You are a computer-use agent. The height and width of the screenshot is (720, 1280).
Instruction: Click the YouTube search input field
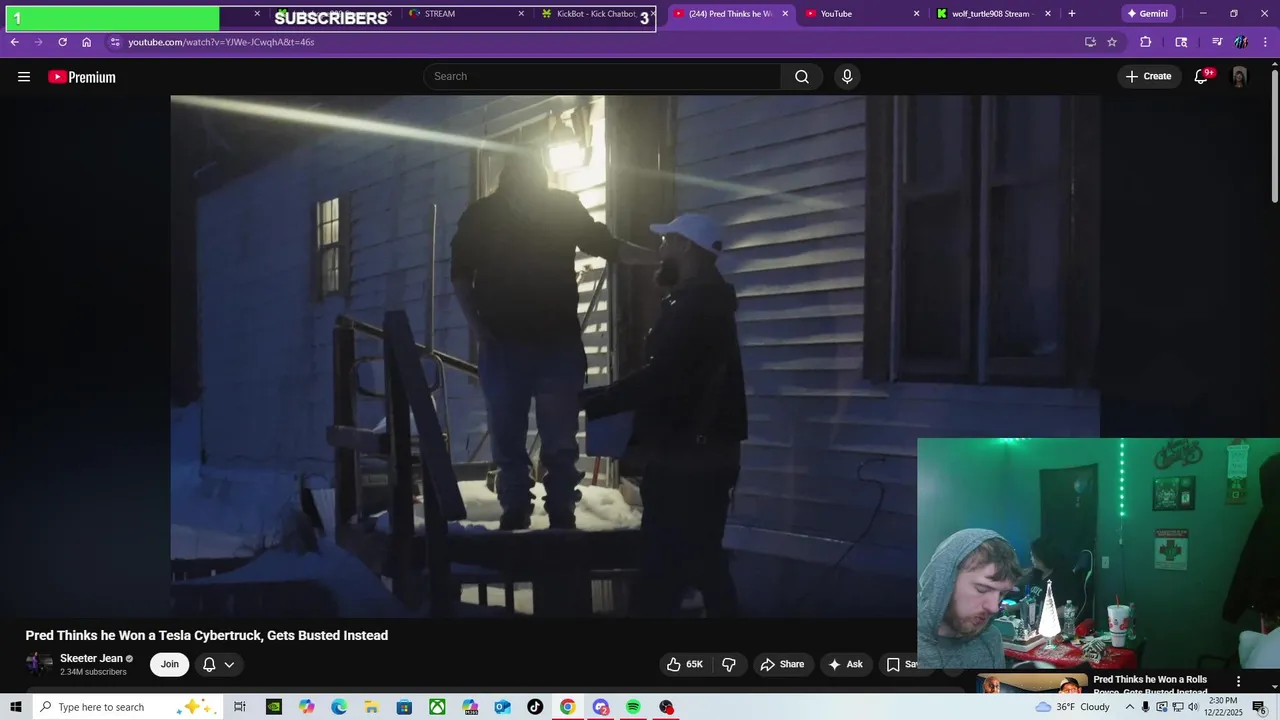602,77
